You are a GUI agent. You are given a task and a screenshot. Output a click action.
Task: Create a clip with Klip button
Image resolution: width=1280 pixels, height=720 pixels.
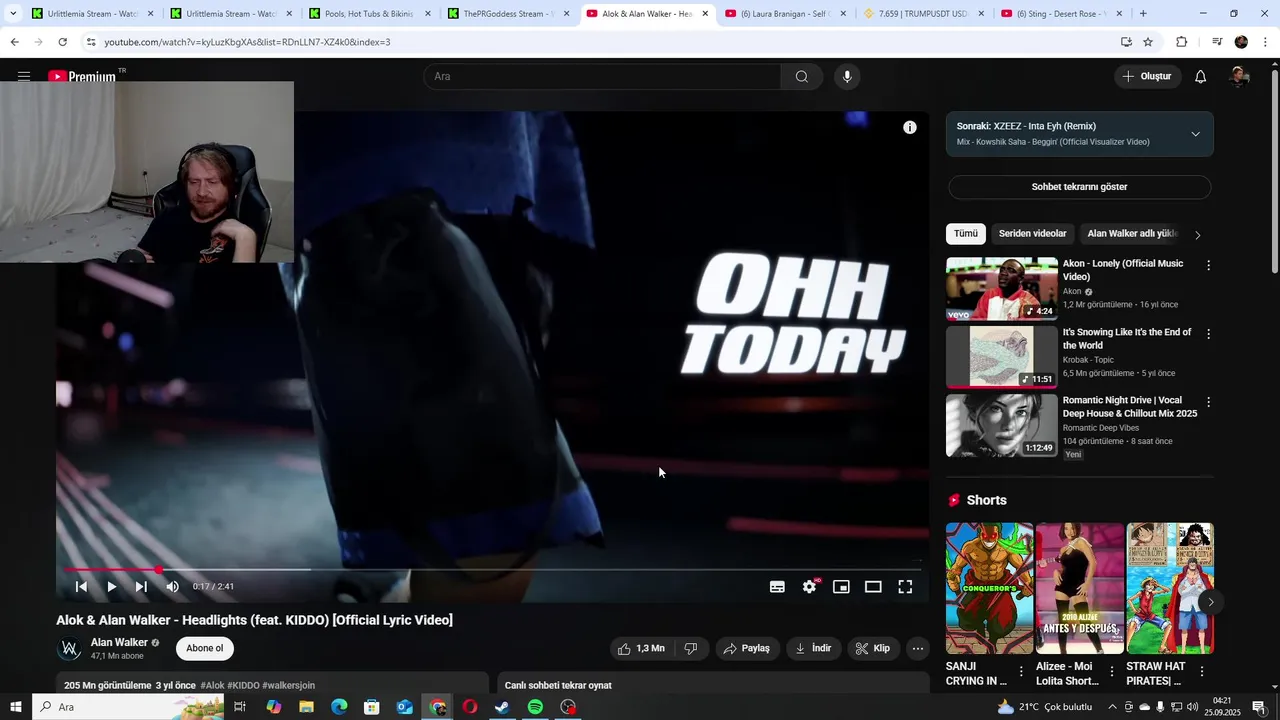[x=873, y=649]
